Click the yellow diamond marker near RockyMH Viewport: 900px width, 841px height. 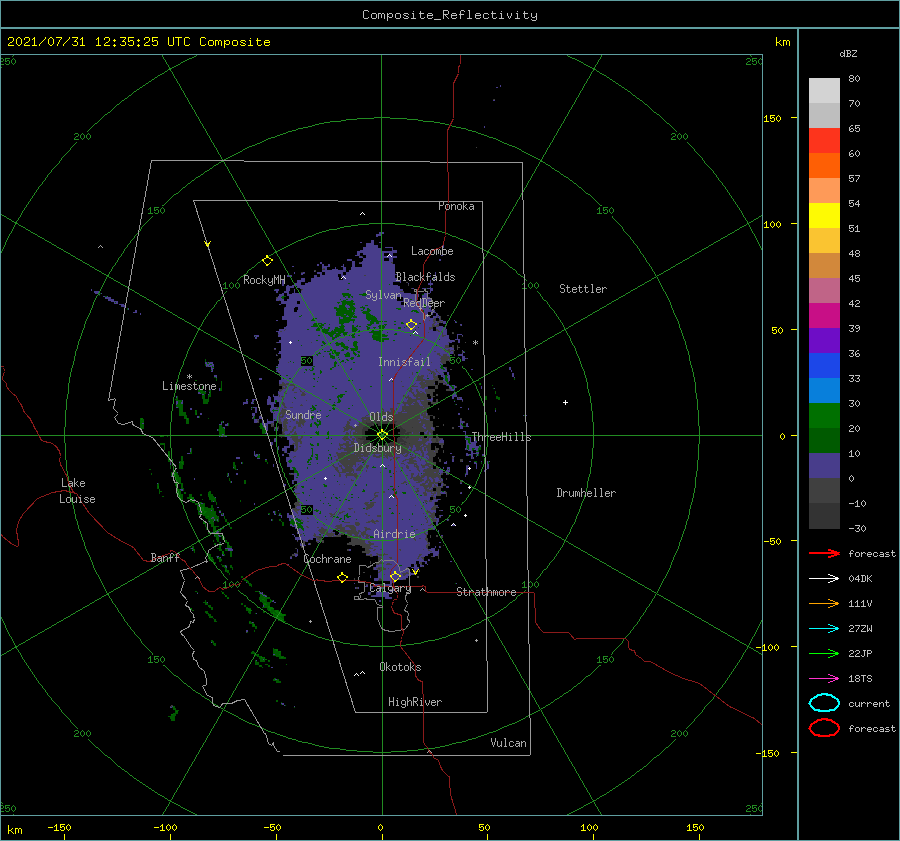(x=267, y=261)
